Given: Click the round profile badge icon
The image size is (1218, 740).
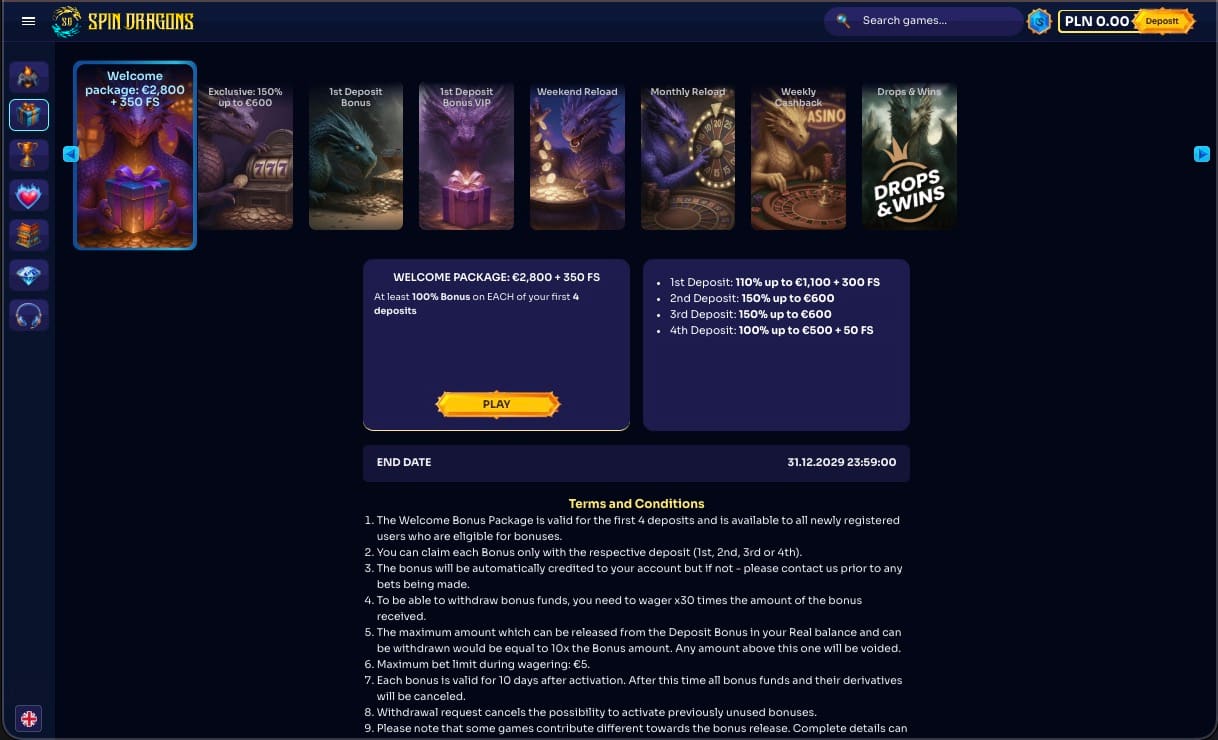Looking at the screenshot, I should (x=1040, y=21).
